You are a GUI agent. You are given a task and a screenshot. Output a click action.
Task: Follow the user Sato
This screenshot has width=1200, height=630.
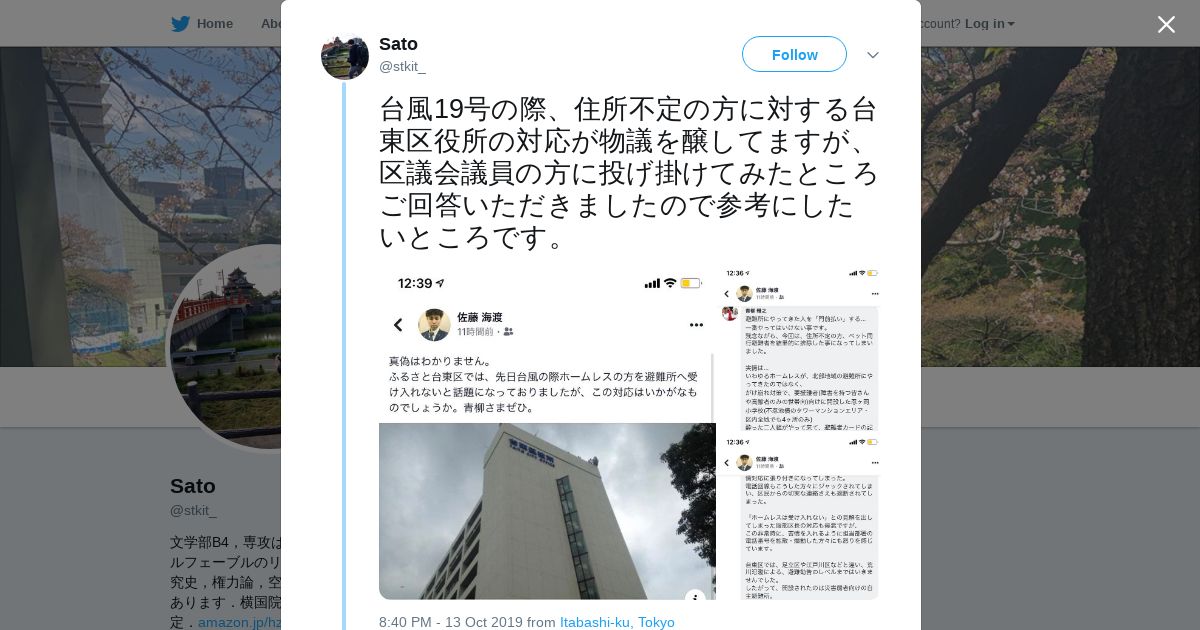click(x=794, y=54)
